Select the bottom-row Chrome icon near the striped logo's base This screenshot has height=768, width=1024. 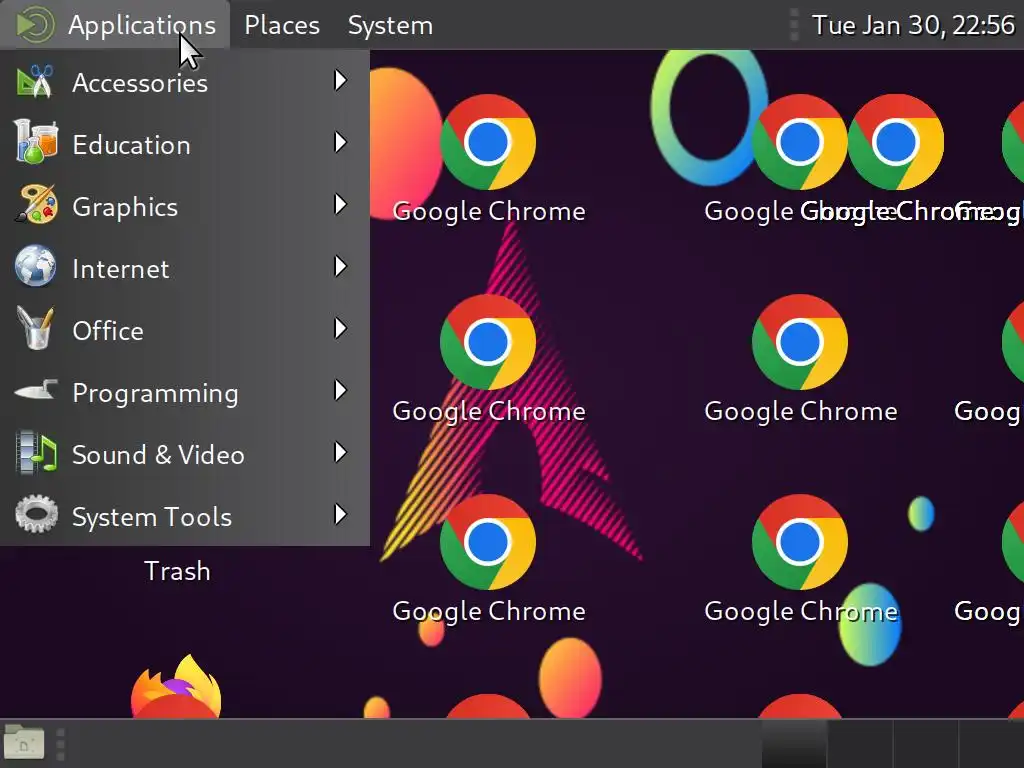tap(488, 541)
